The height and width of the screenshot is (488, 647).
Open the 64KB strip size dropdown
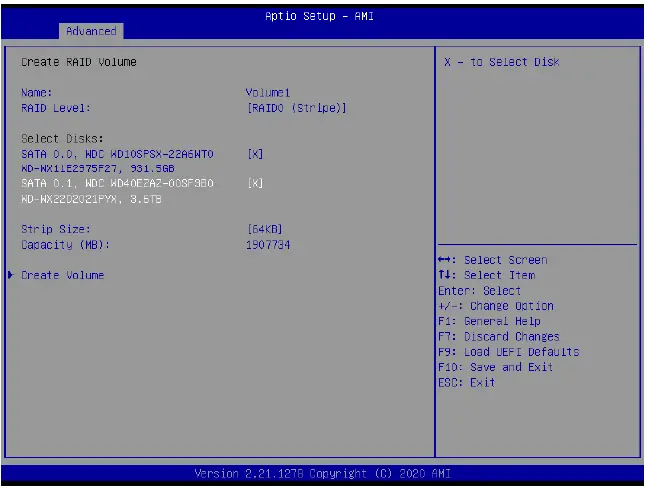coord(265,229)
